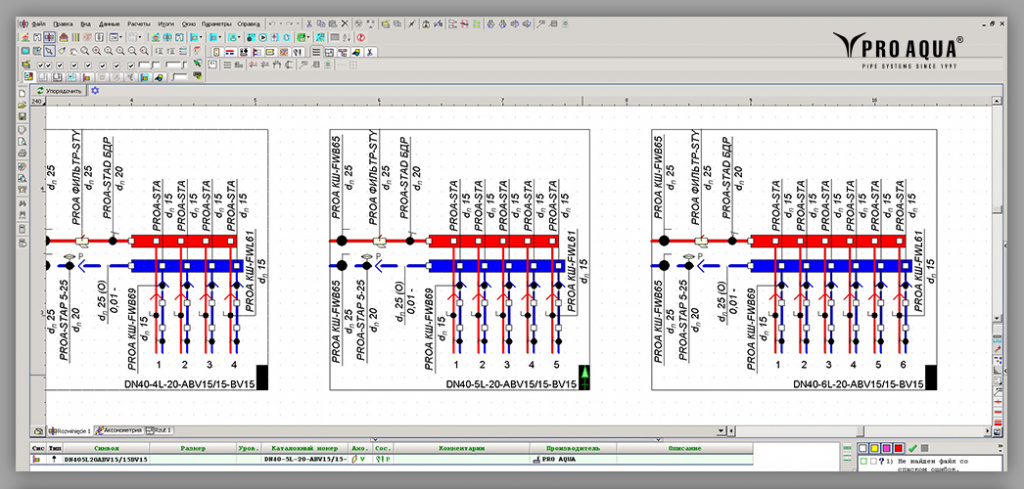Screen dimensions: 1024x489
Task: Click the Комментарии column header
Action: [x=461, y=449]
